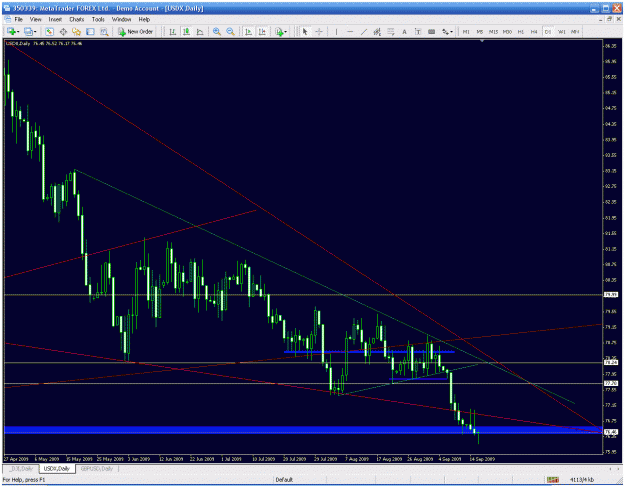Expand the New Chart dropdown arrow

(x=18, y=32)
